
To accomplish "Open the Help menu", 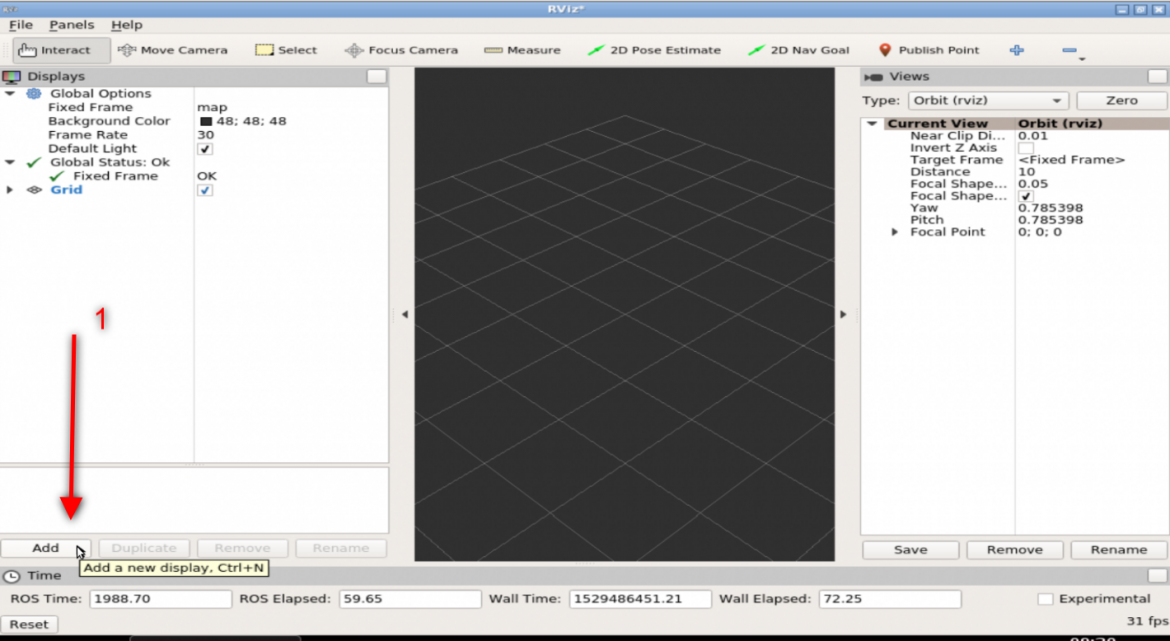I will (127, 25).
